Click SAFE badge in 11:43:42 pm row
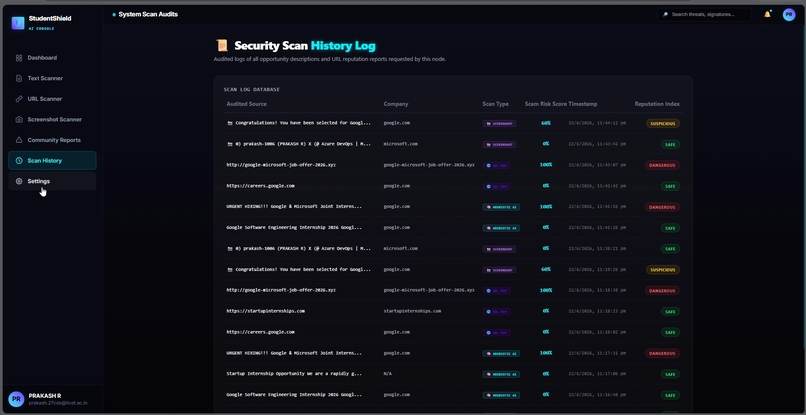Viewport: 806px width, 415px height. (670, 145)
